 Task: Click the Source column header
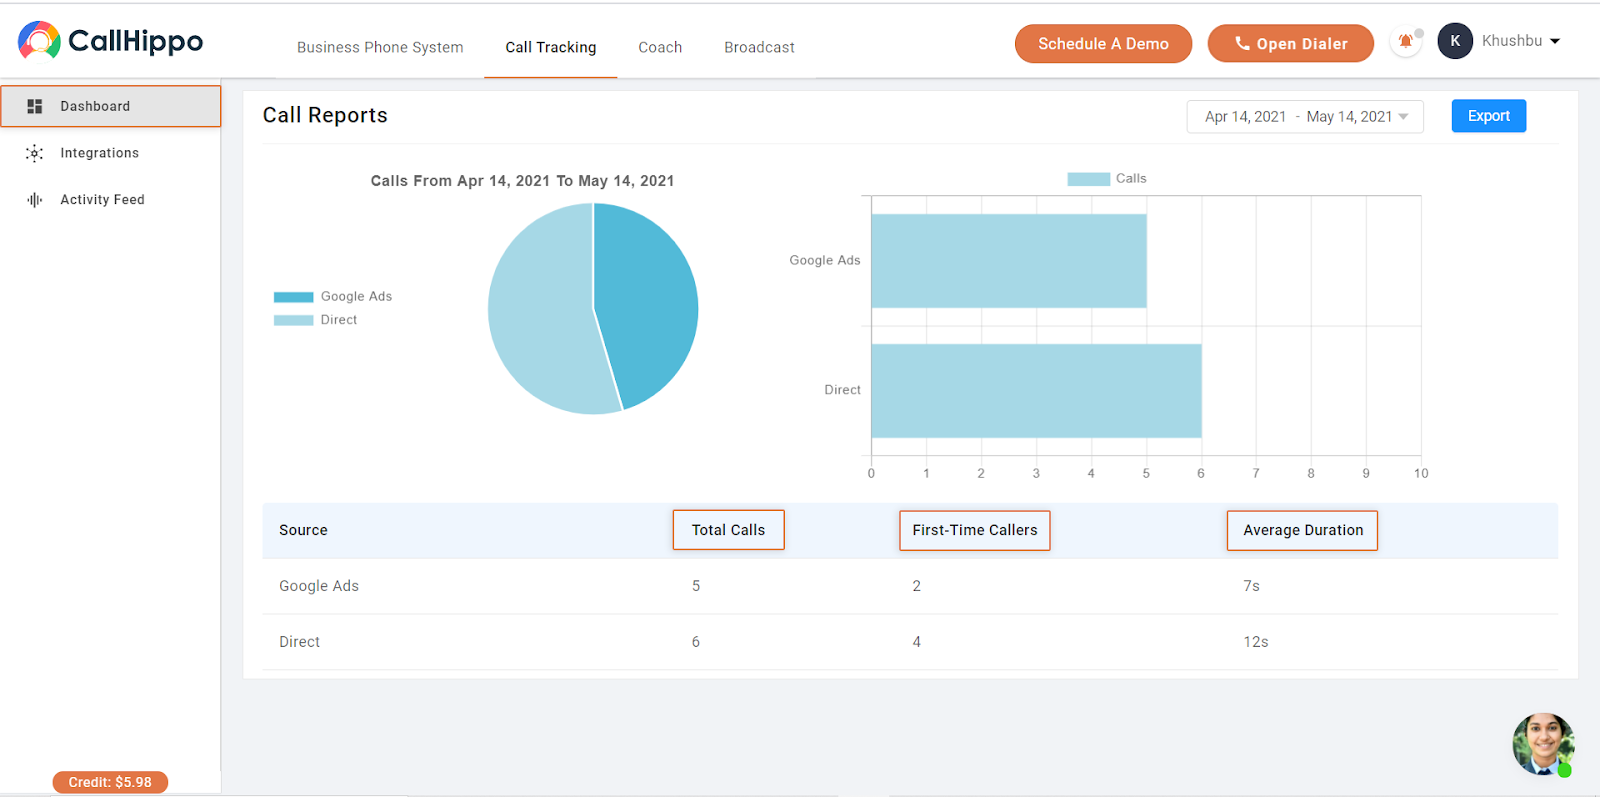303,530
